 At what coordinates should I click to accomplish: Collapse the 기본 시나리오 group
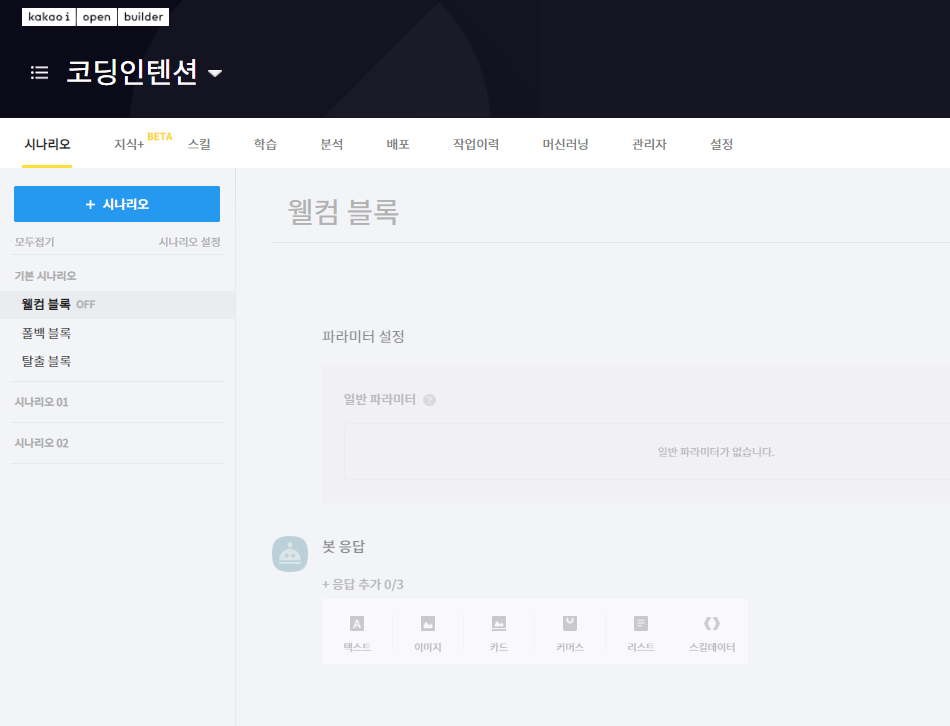click(x=45, y=276)
